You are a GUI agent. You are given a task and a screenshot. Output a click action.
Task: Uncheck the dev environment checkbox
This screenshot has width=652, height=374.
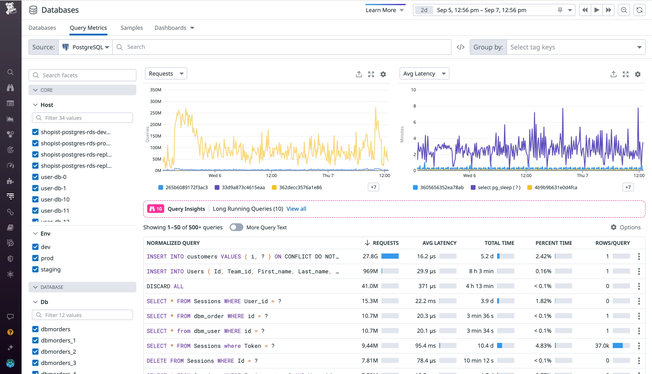pyautogui.click(x=35, y=247)
